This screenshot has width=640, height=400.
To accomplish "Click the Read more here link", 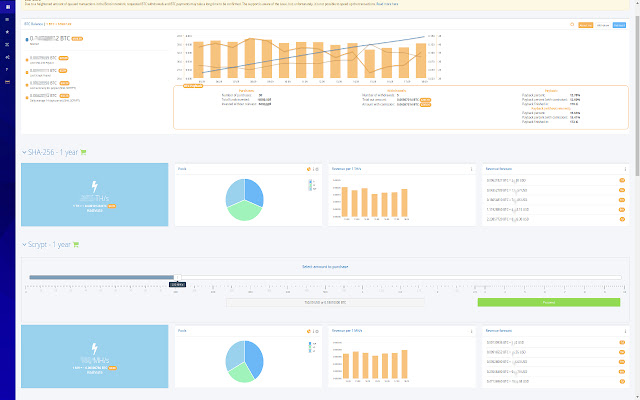I will coord(387,4).
